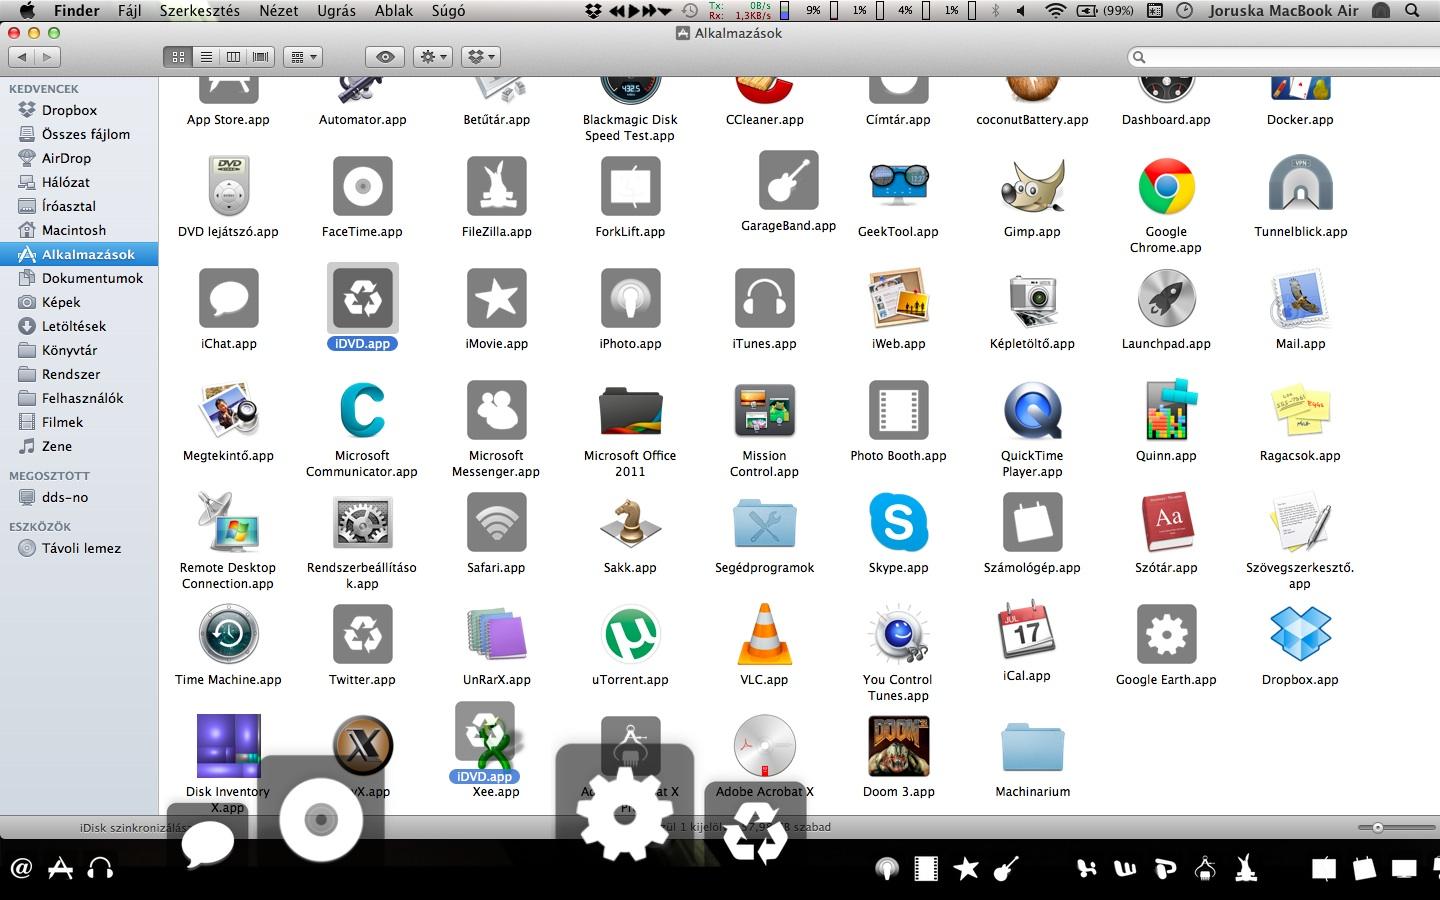Select iMovie.app icon
The height and width of the screenshot is (900, 1440).
coord(497,298)
